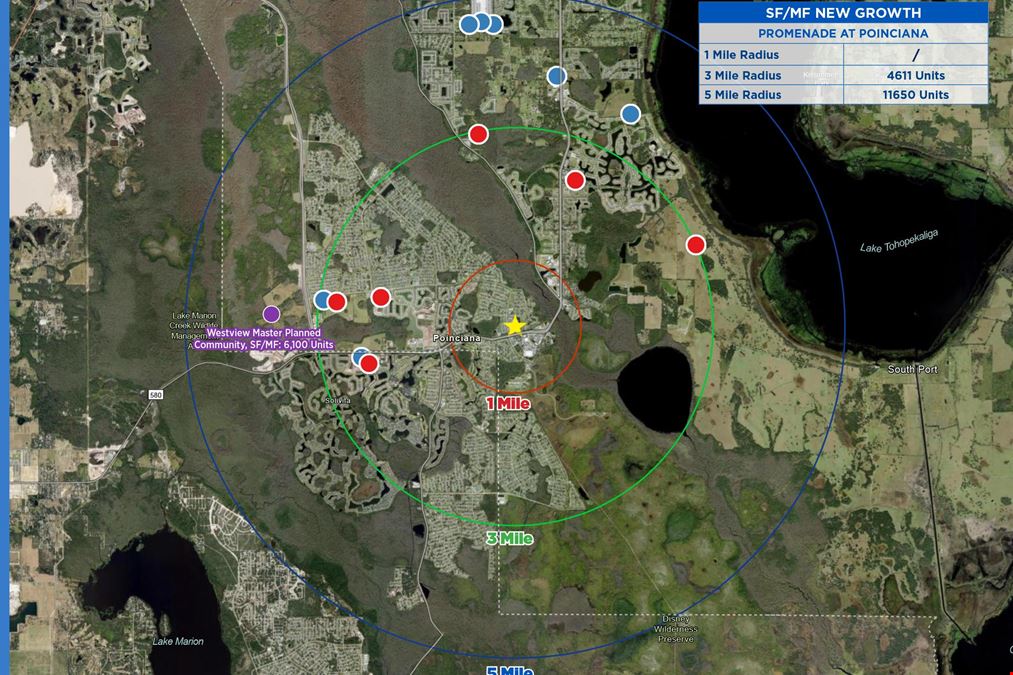Select the red marker on Lake Tohopekaliga shore

click(696, 245)
